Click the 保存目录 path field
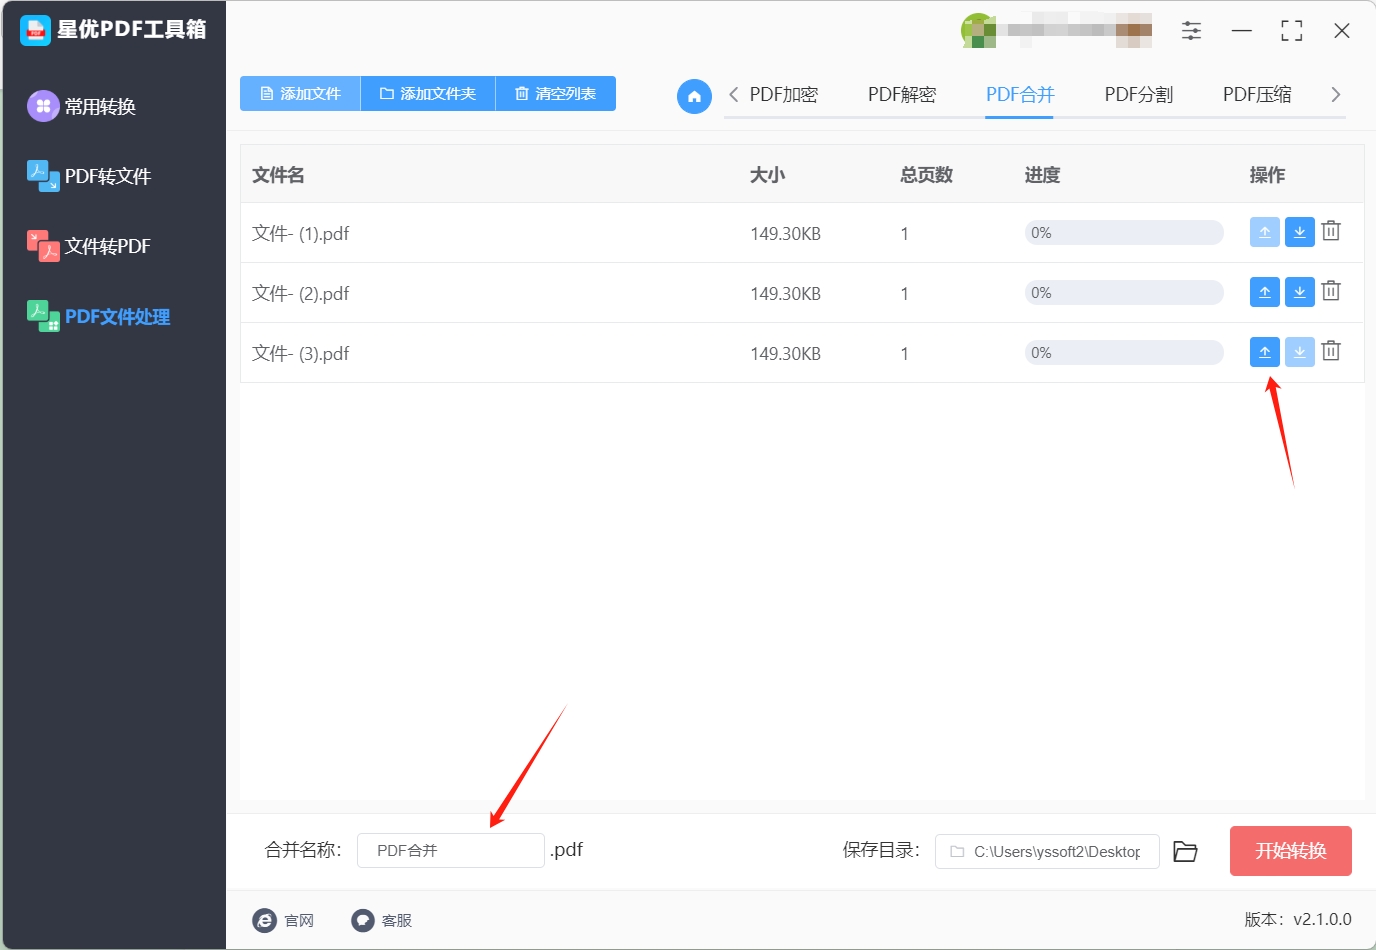1376x950 pixels. point(1047,851)
